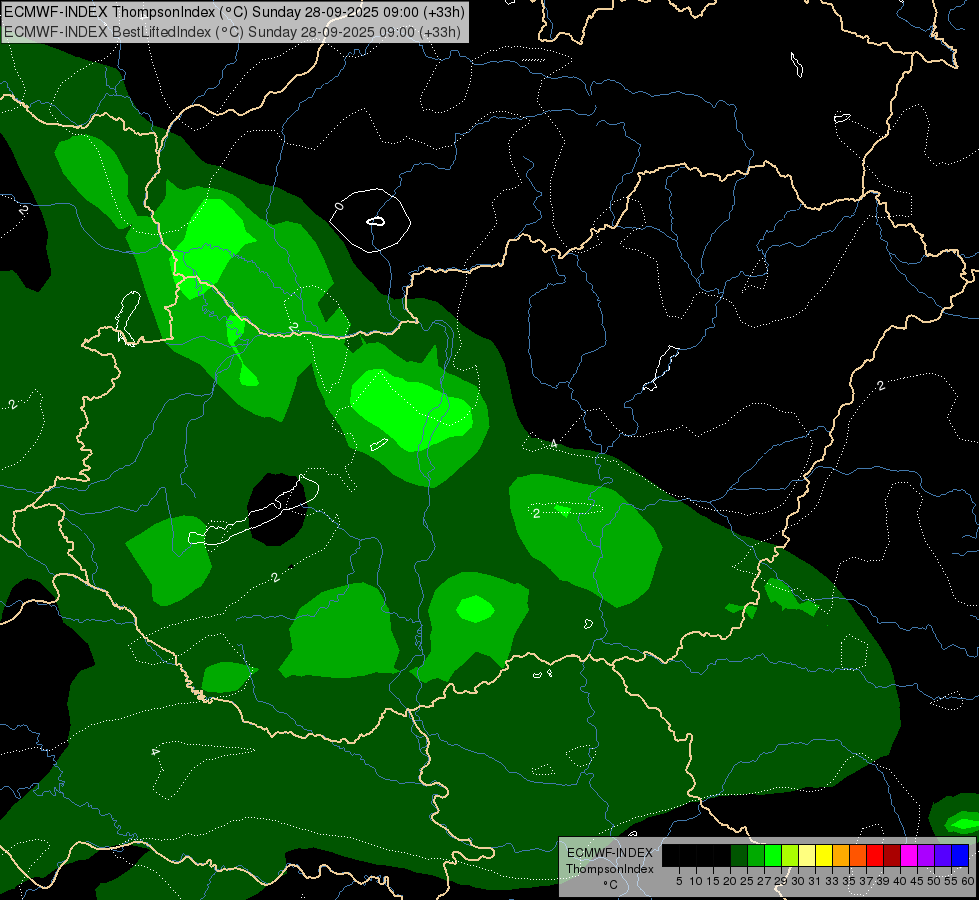
Task: Select the pale yellow 30-31 legend swatch
Action: click(807, 855)
